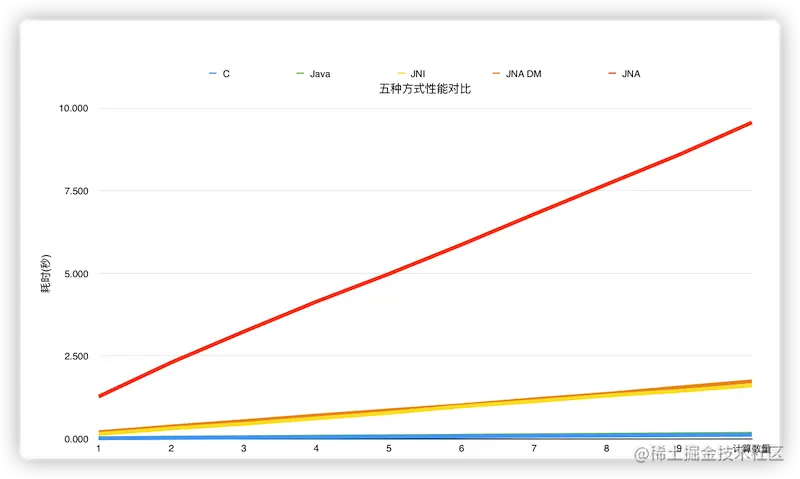This screenshot has width=800, height=479.
Task: Click the y-axis value 10.000
Action: click(73, 108)
